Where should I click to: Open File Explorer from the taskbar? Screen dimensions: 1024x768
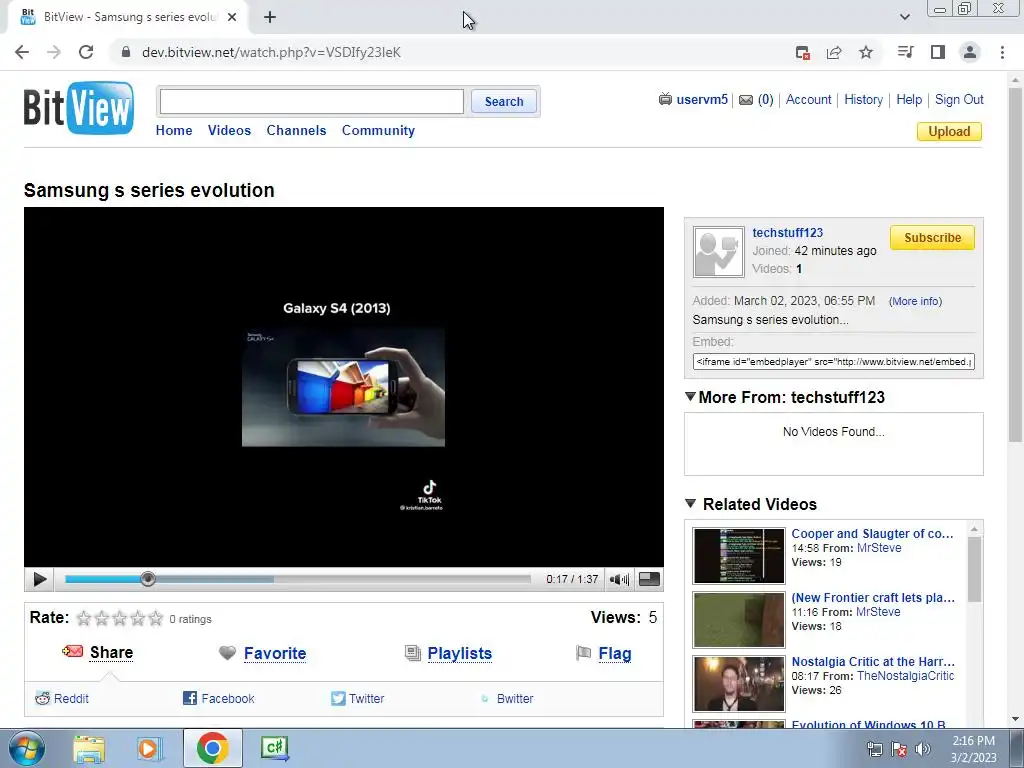pyautogui.click(x=89, y=748)
